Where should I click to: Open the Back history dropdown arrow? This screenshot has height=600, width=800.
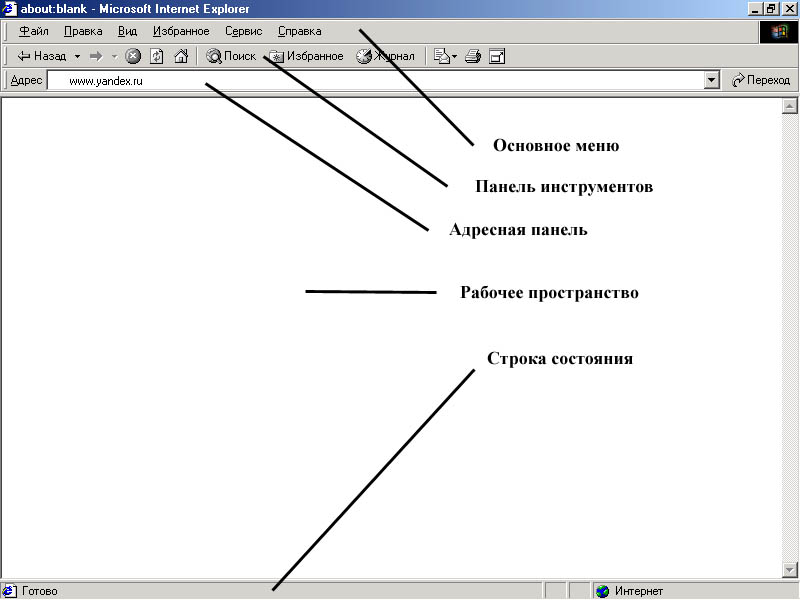coord(78,56)
